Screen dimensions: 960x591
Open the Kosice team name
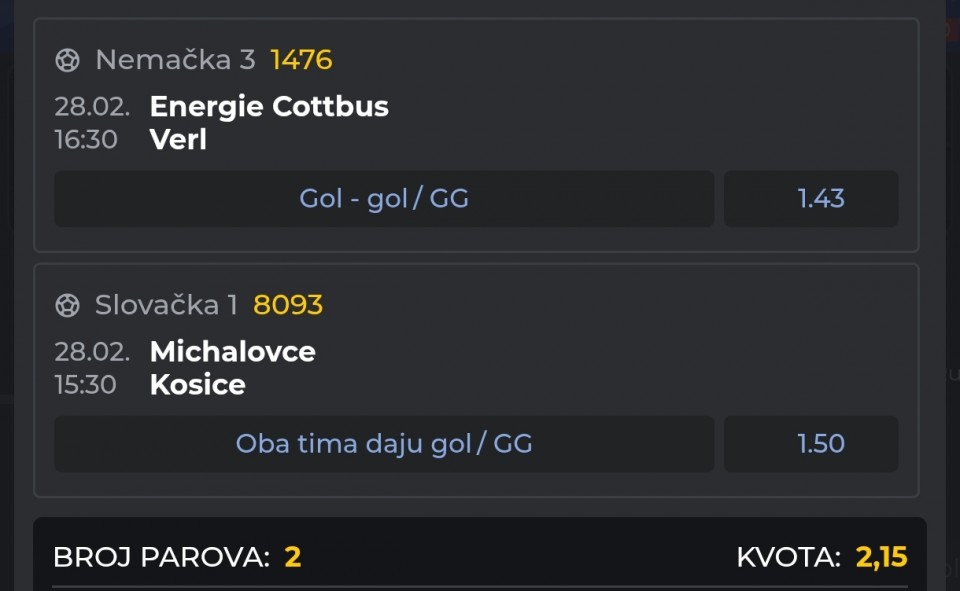[197, 384]
